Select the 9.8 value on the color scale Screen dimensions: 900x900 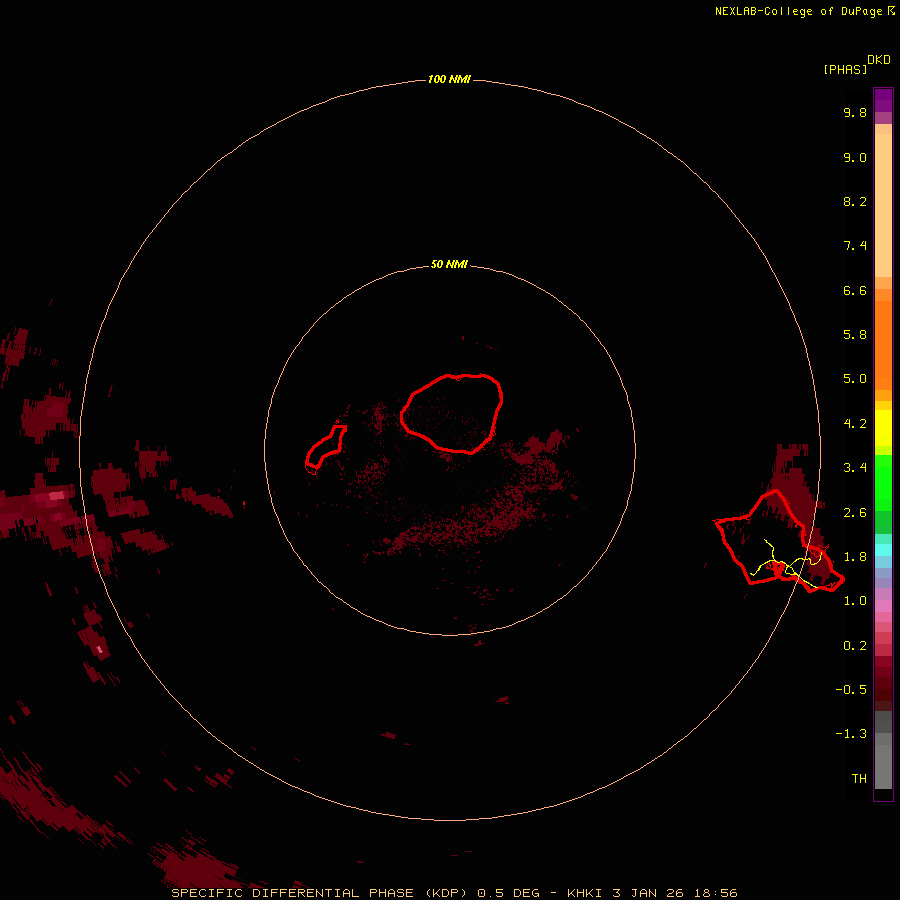pos(855,112)
